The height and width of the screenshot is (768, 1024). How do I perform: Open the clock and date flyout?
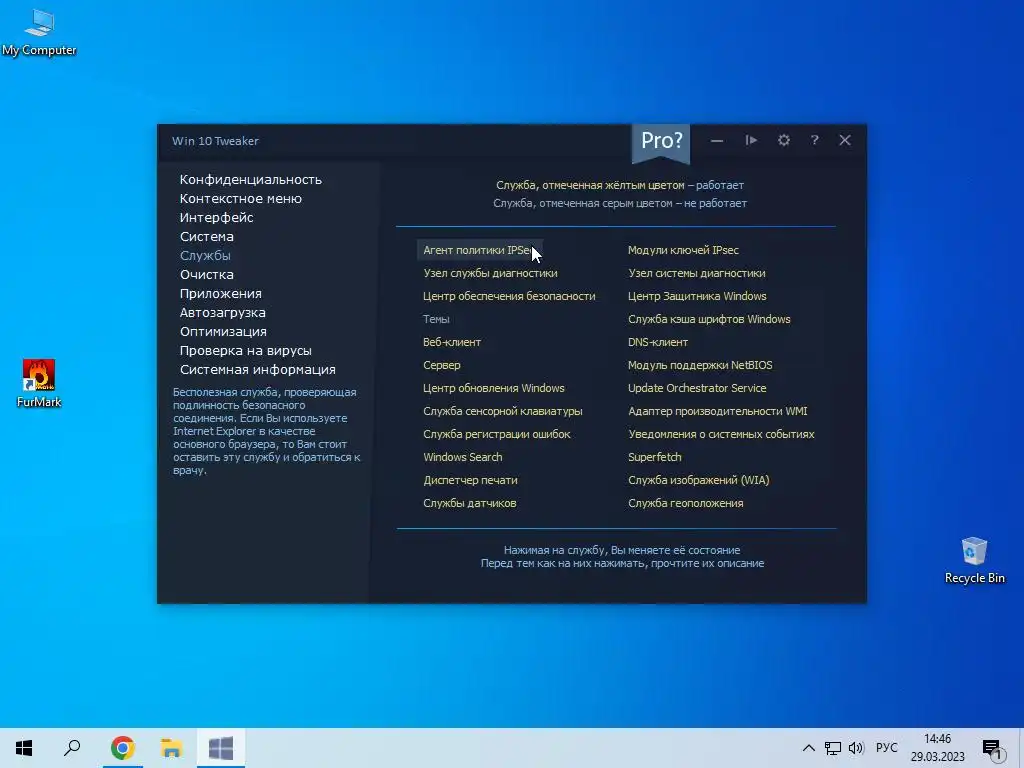point(938,748)
